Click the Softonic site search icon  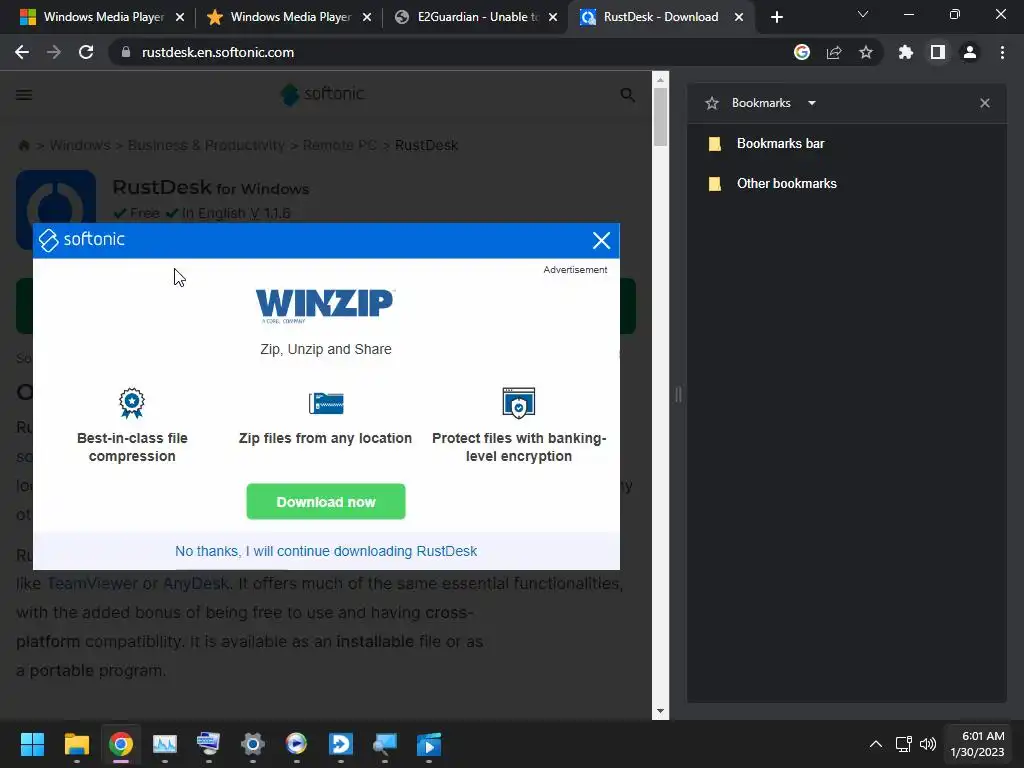click(x=628, y=95)
